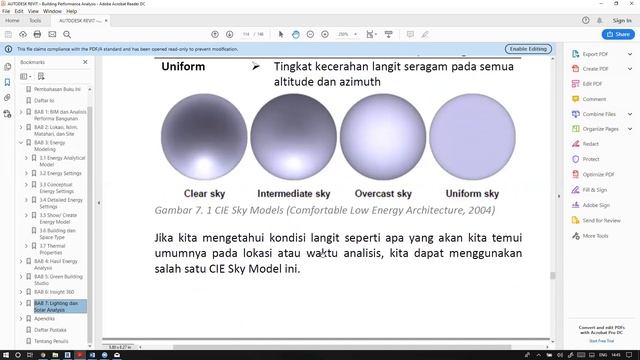640x360 pixels.
Task: Activate the selection arrow tool
Action: 281,35
